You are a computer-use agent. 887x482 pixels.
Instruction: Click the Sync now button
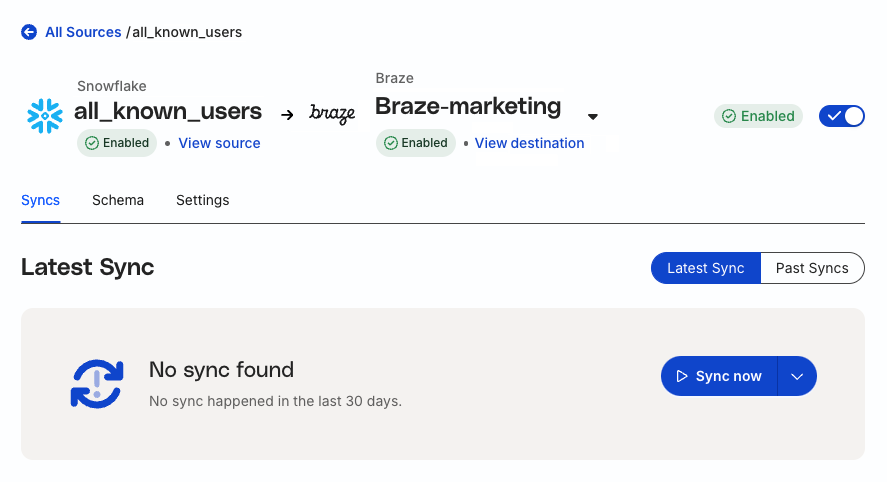tap(719, 376)
